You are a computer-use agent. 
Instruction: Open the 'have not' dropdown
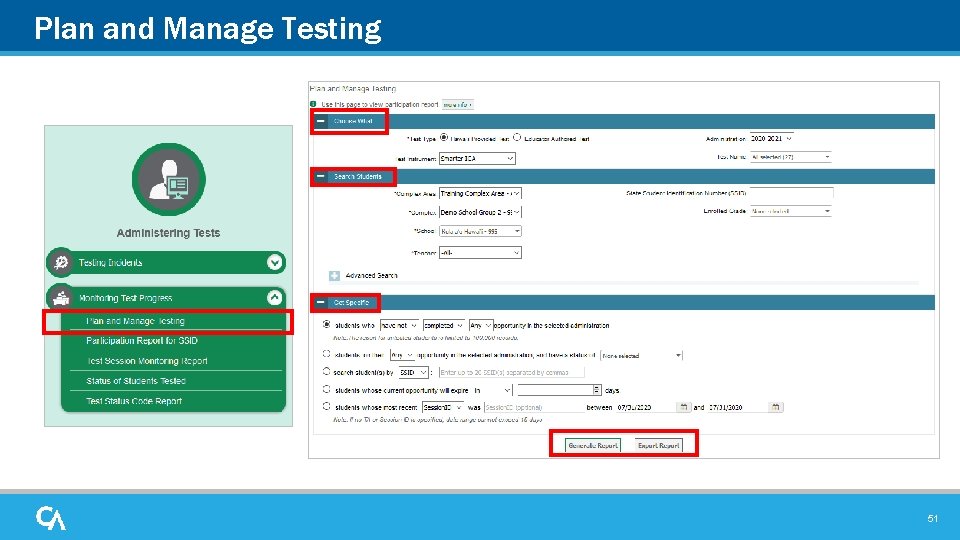399,326
